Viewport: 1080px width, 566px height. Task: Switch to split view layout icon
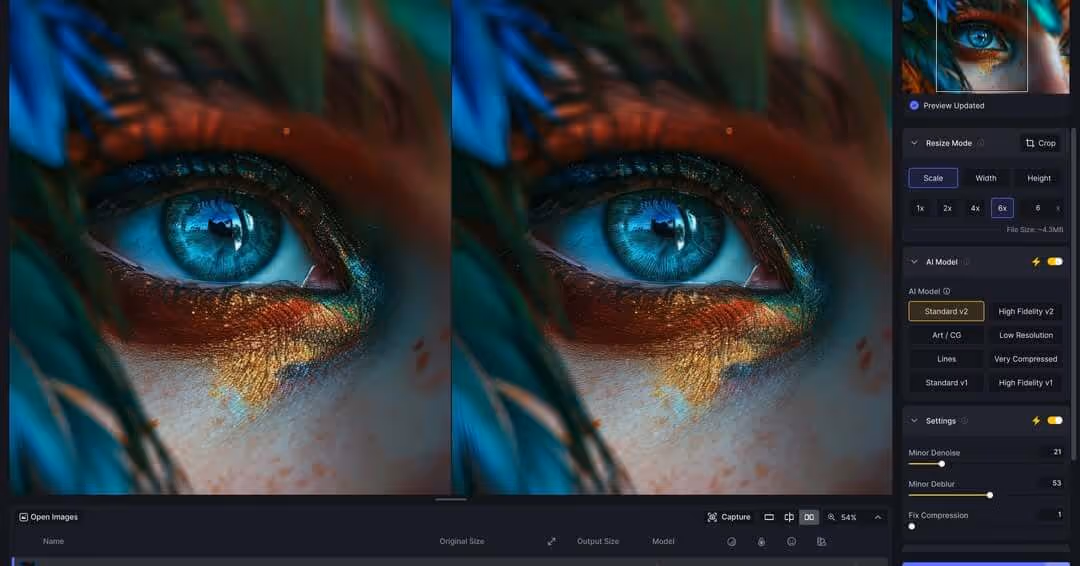point(789,517)
